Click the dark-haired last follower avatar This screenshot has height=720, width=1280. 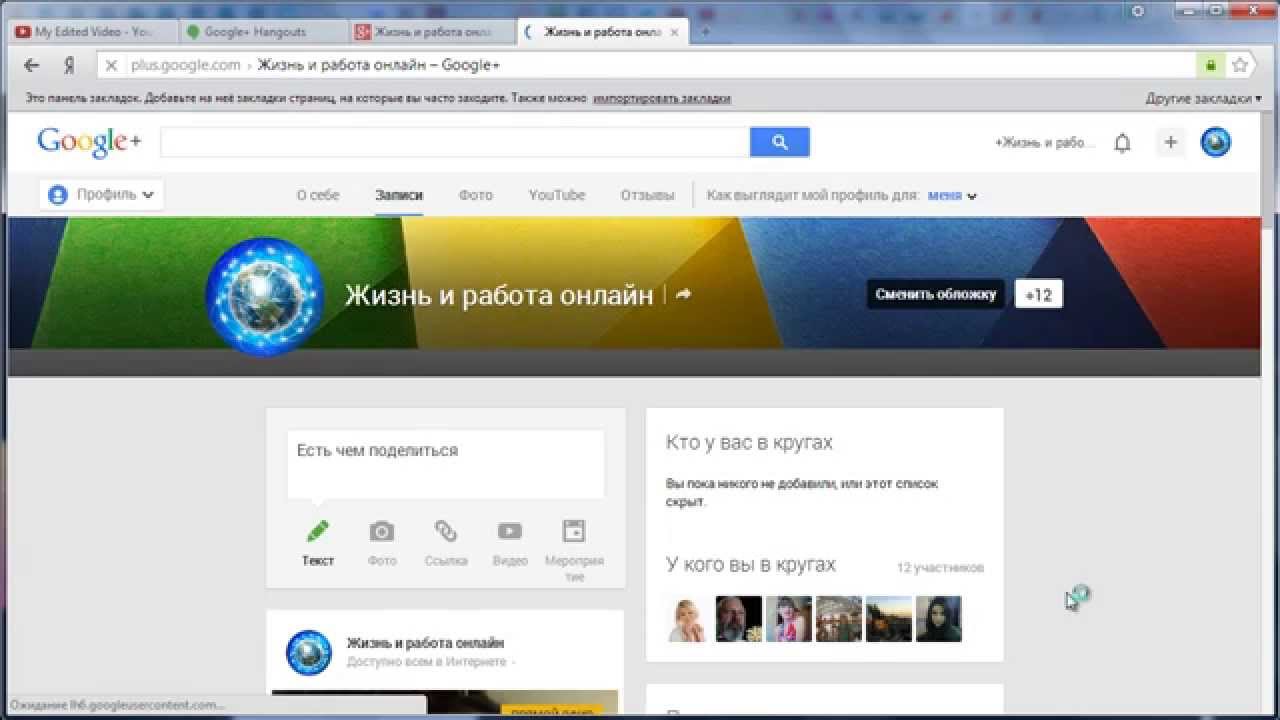[x=939, y=619]
